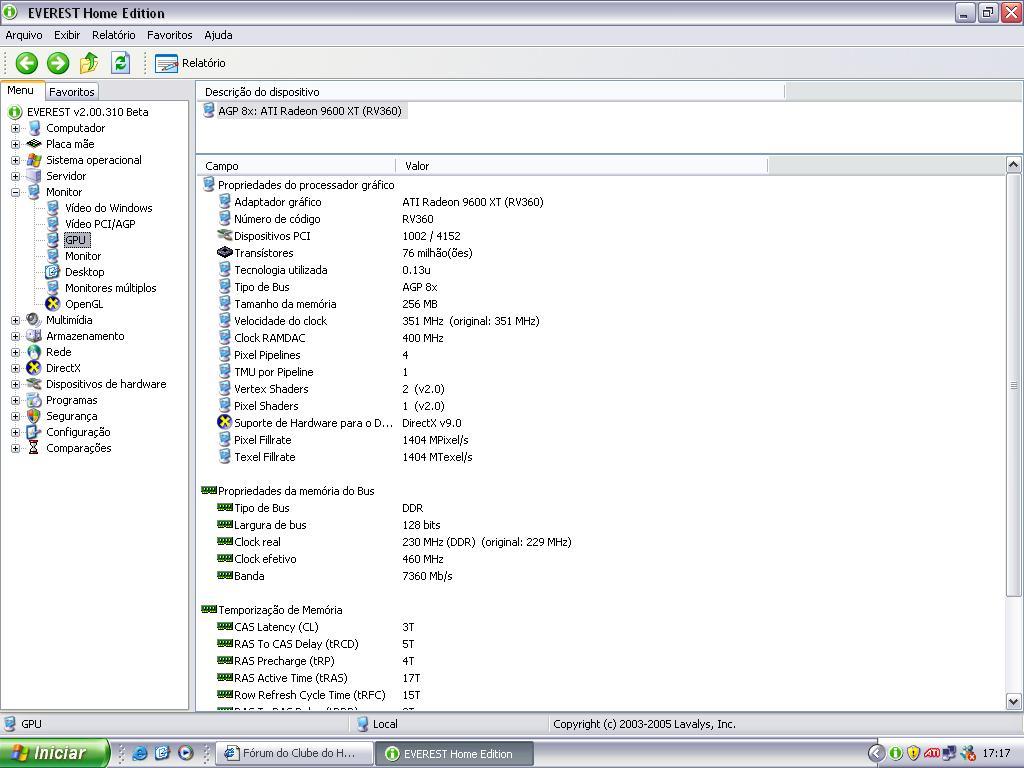Expand the Configuração tree node
Screen dimensions: 1024x768
tap(16, 432)
